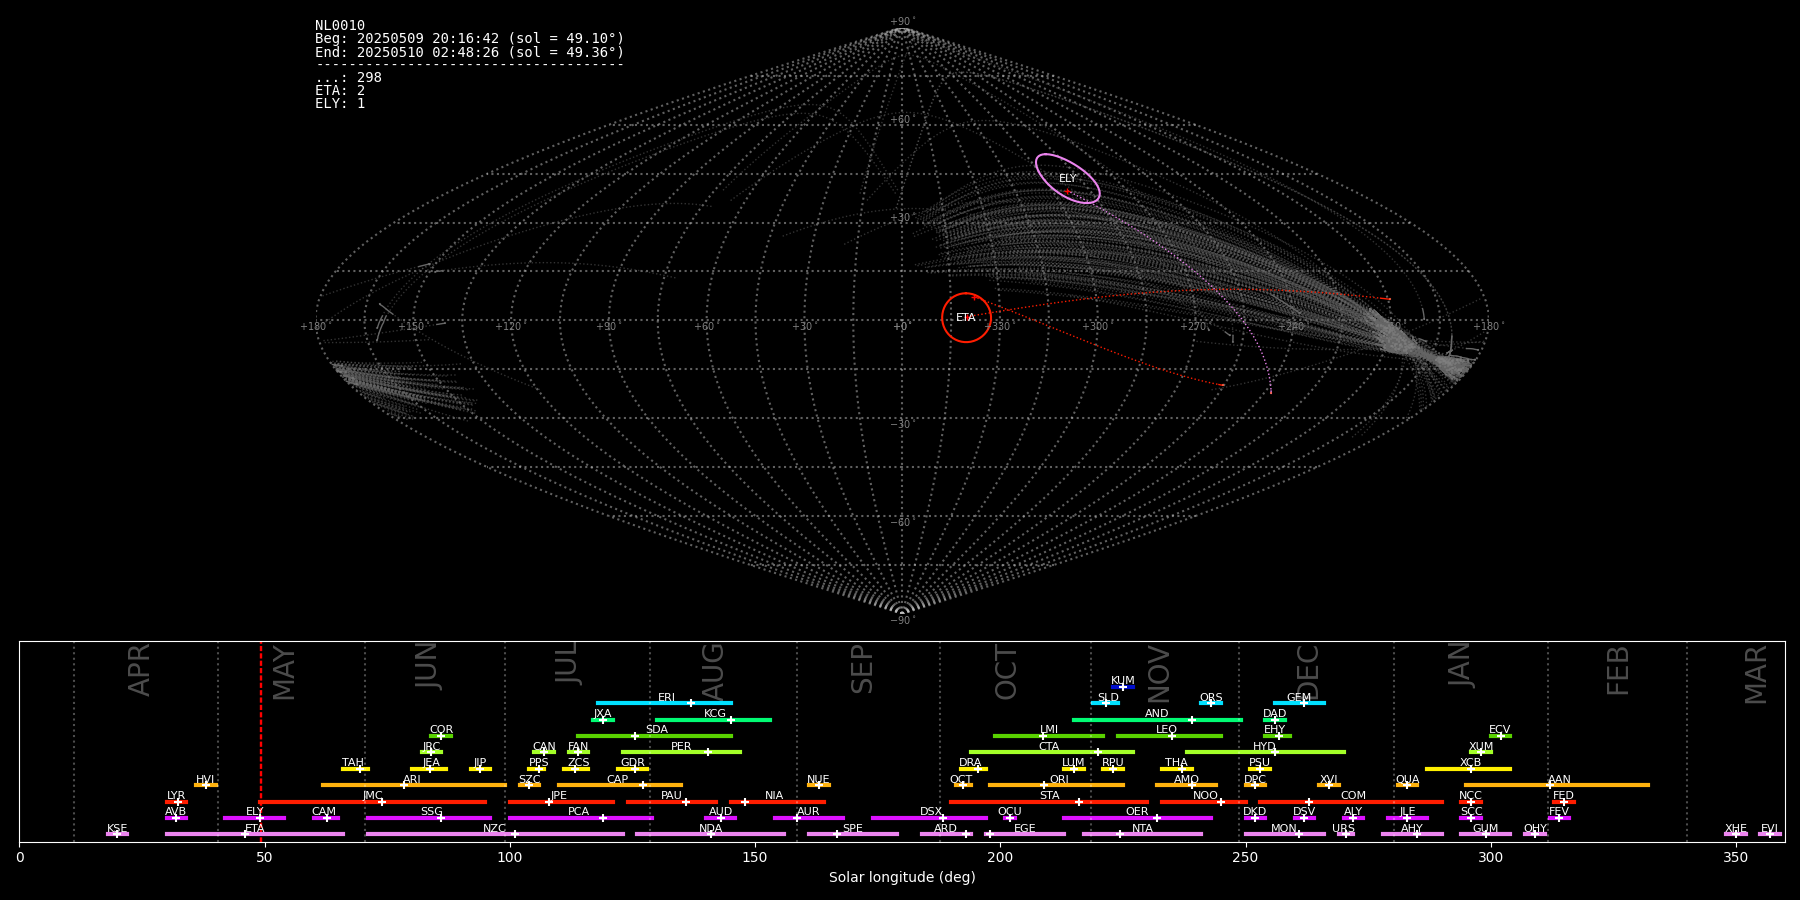Click the AUG month label
The height and width of the screenshot is (900, 1800).
tap(713, 673)
